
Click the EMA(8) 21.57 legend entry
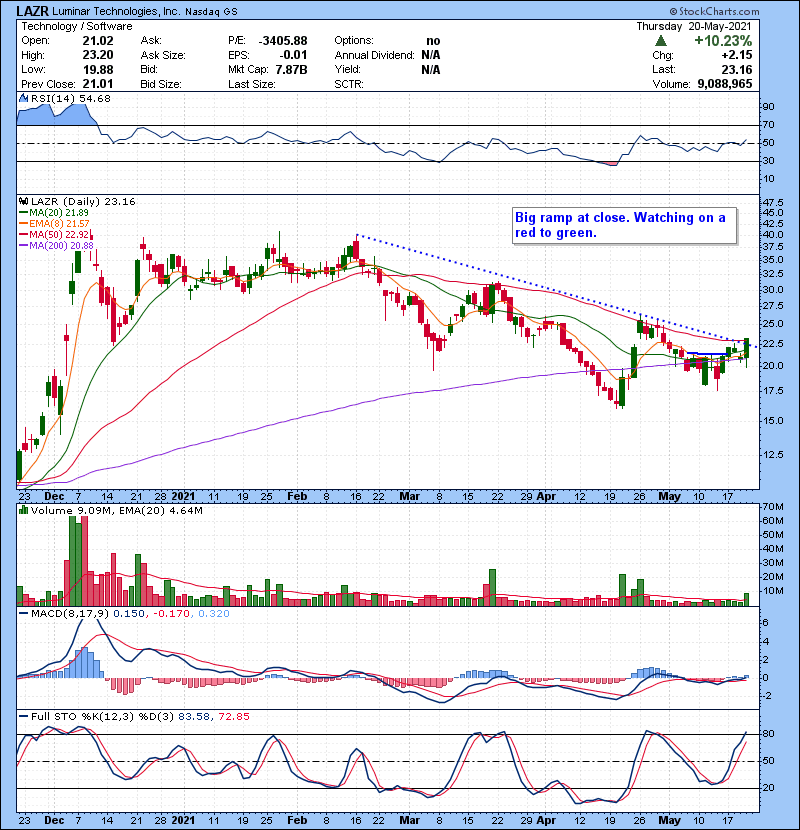[x=54, y=224]
